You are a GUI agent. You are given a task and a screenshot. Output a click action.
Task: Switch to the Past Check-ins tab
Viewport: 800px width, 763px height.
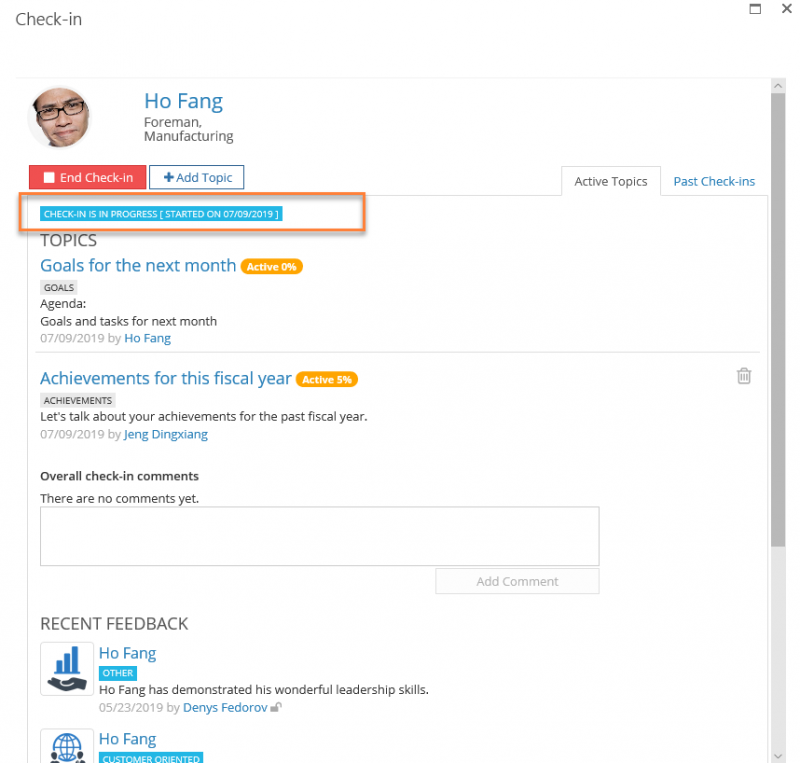714,181
